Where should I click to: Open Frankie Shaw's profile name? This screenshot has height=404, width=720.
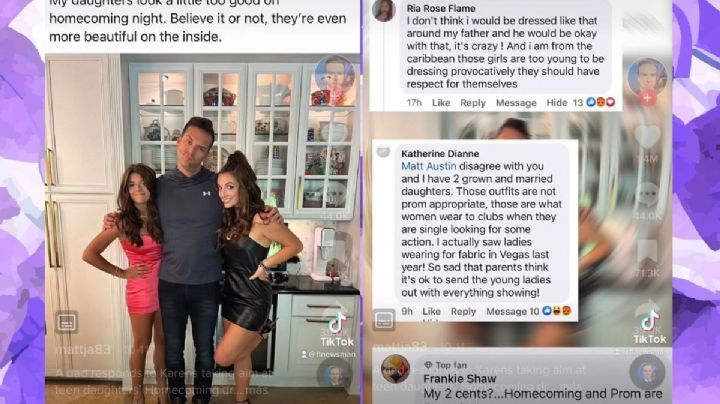(x=460, y=379)
